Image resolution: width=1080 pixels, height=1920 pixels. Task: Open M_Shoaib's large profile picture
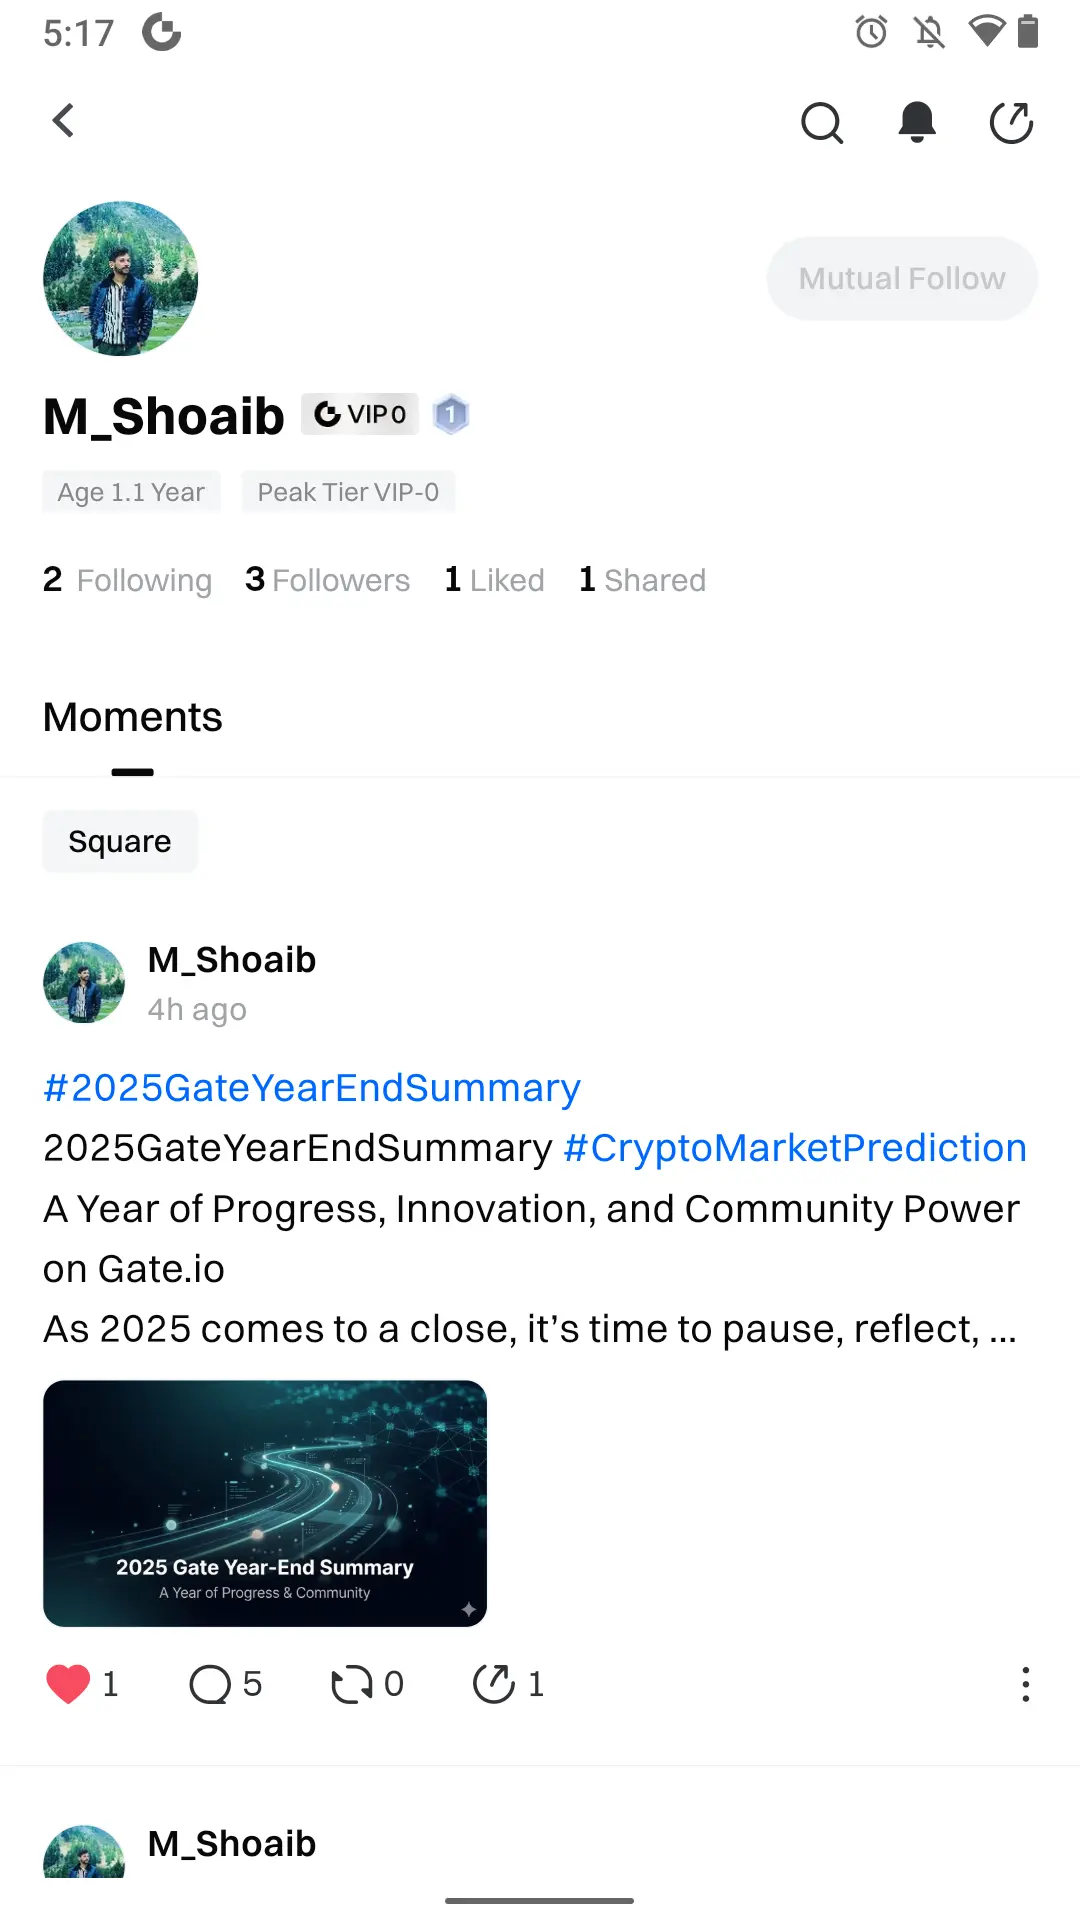pyautogui.click(x=121, y=279)
